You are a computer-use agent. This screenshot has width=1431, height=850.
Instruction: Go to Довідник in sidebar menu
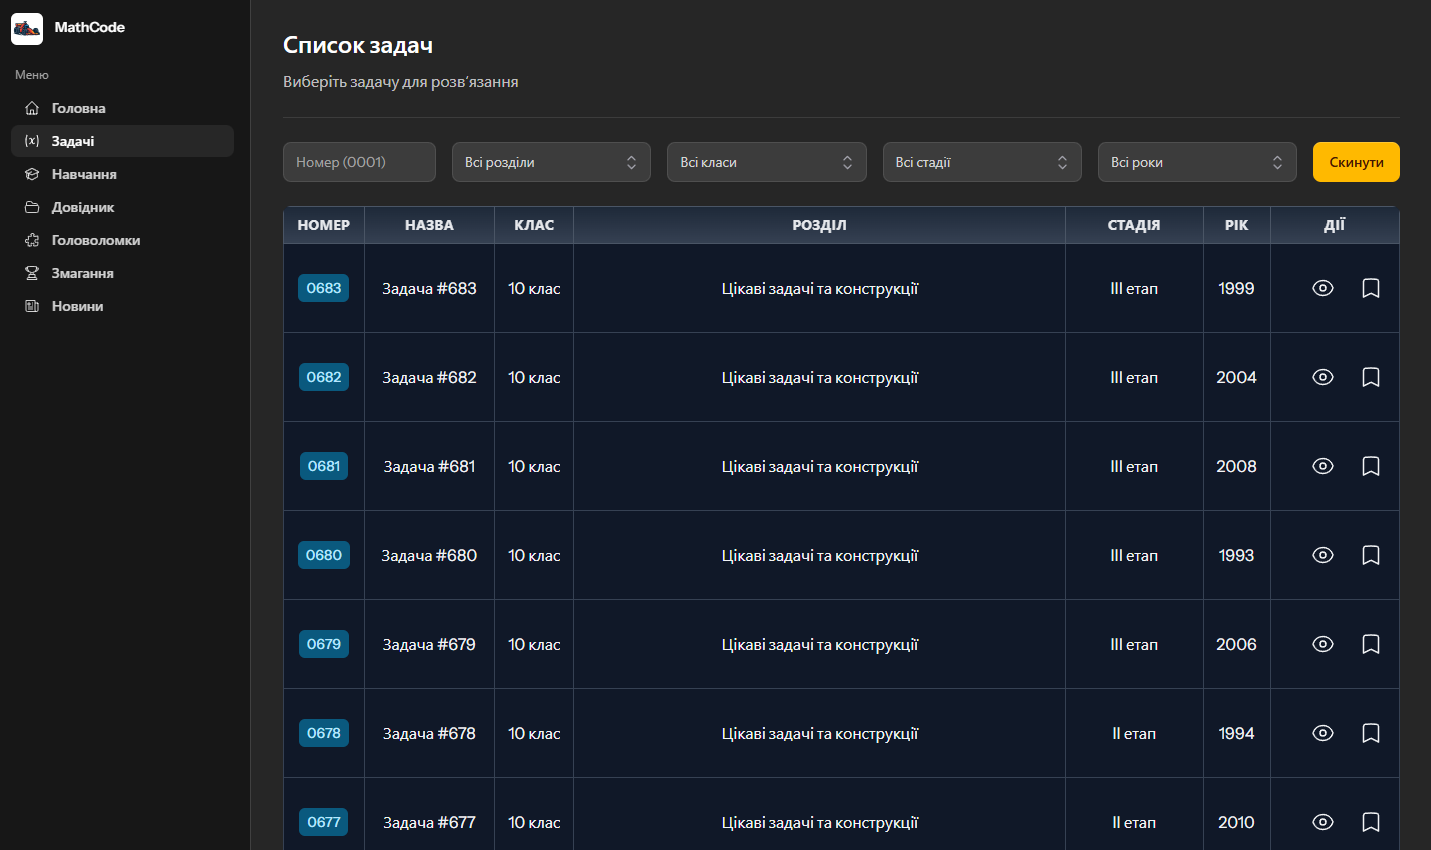tap(83, 207)
